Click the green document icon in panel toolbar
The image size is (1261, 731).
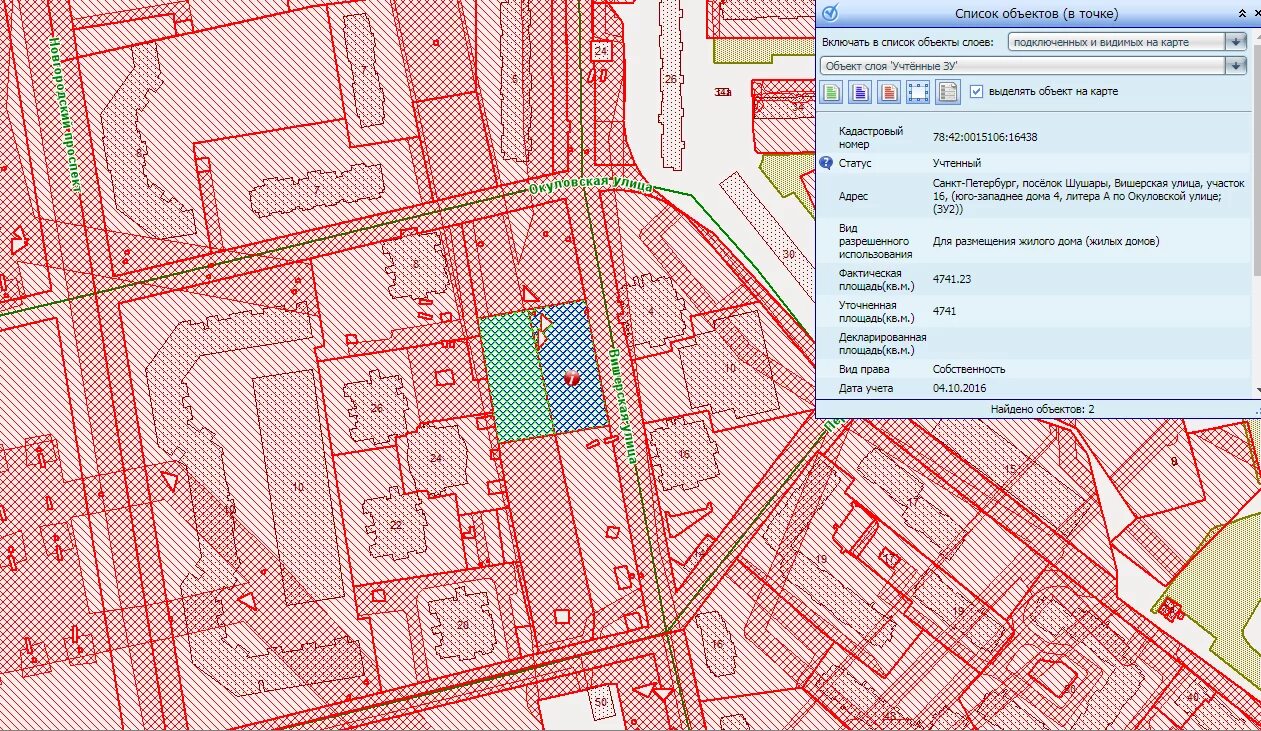pos(831,92)
